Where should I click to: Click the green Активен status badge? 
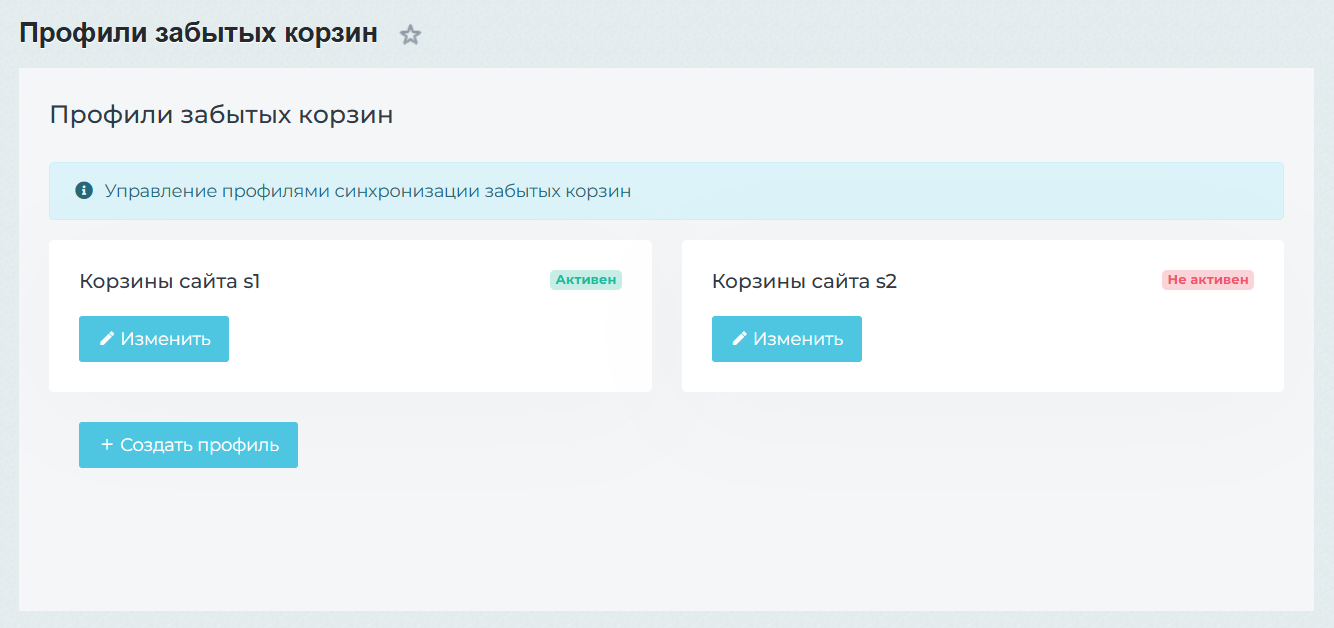585,280
